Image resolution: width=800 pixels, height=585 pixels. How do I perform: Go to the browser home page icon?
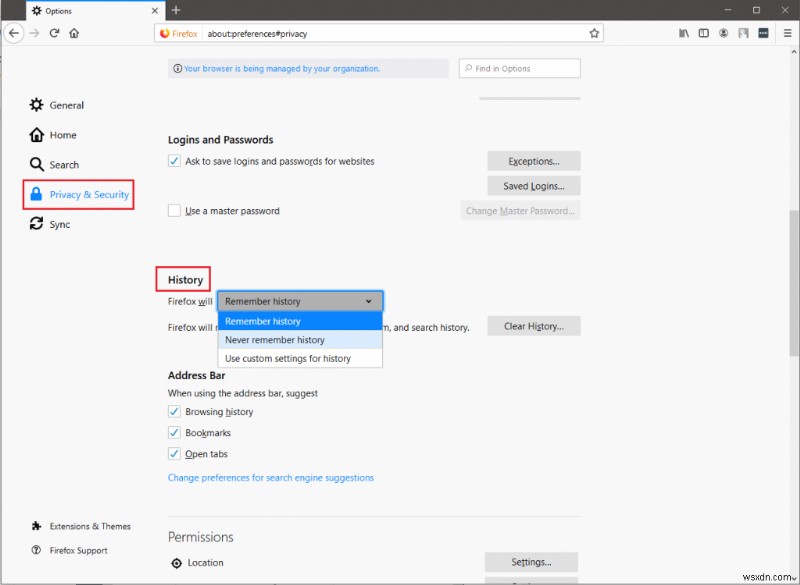[74, 33]
